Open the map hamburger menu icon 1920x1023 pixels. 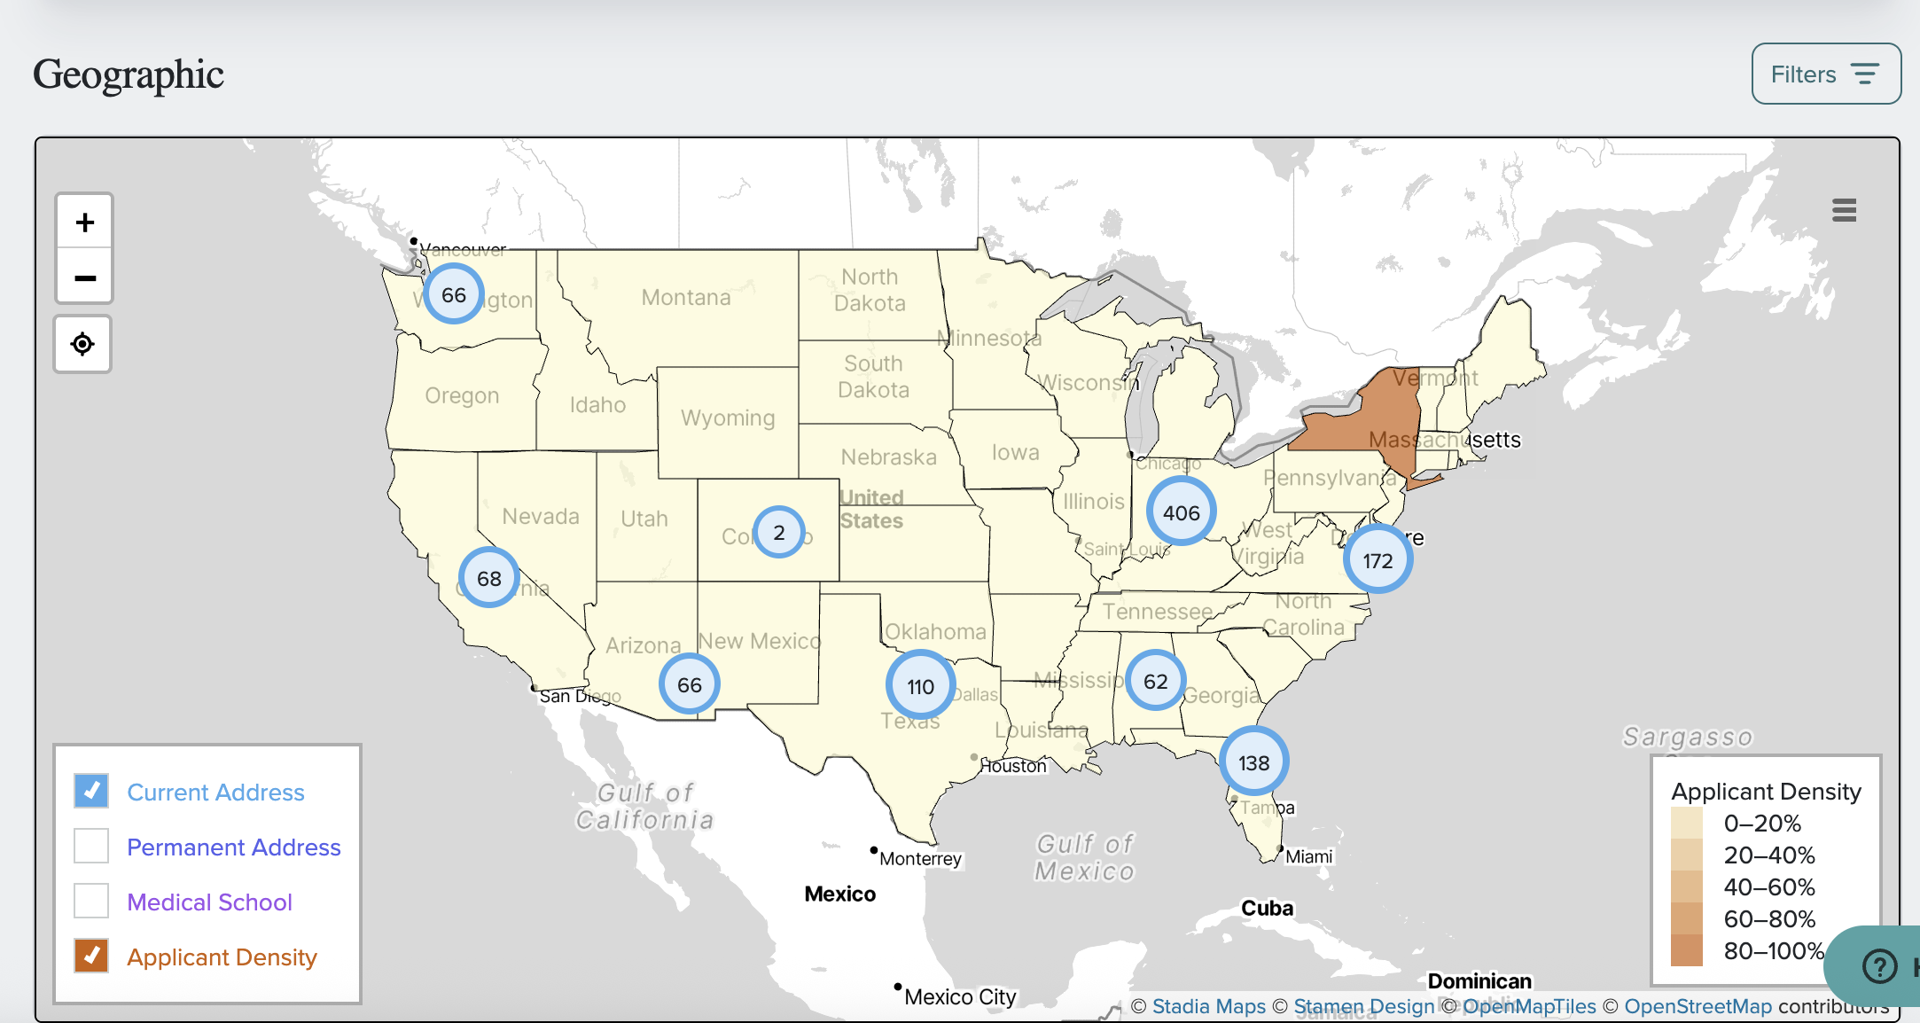(x=1844, y=210)
